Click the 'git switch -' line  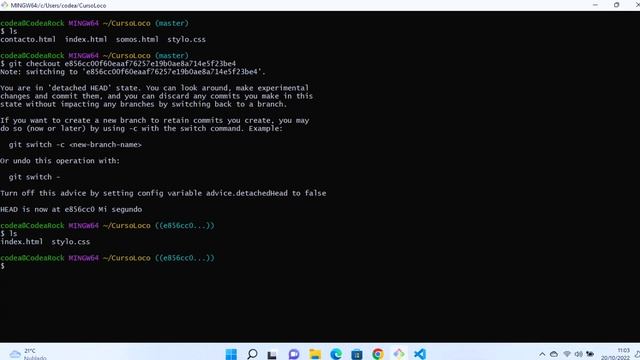(x=34, y=177)
